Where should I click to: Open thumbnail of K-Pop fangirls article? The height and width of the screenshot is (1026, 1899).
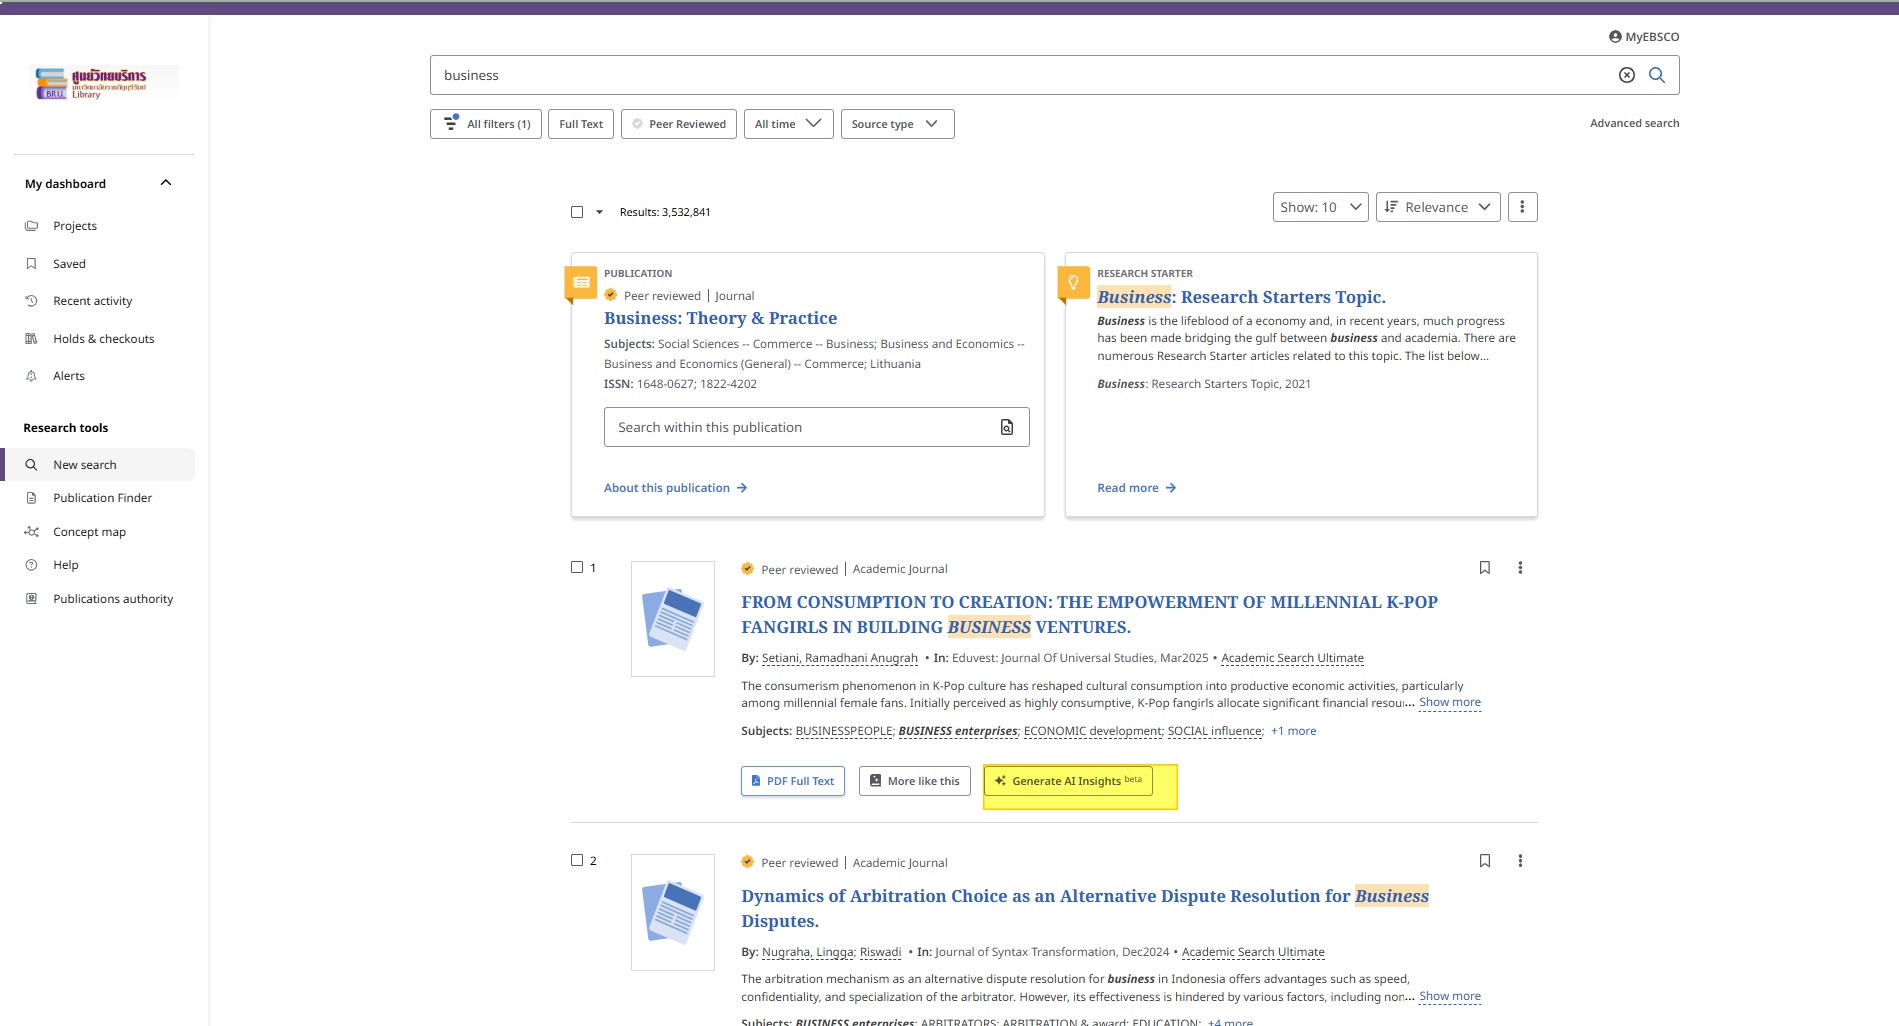(673, 619)
